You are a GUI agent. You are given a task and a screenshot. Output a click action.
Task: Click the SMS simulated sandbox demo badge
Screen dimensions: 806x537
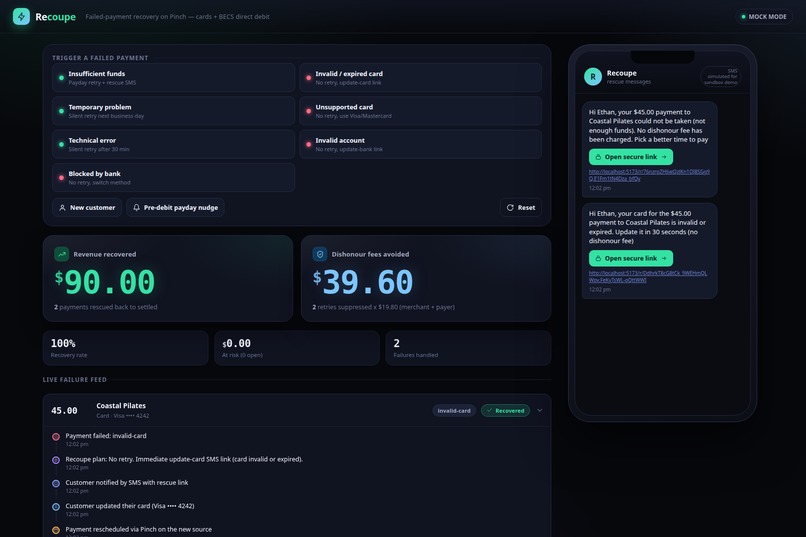[721, 77]
